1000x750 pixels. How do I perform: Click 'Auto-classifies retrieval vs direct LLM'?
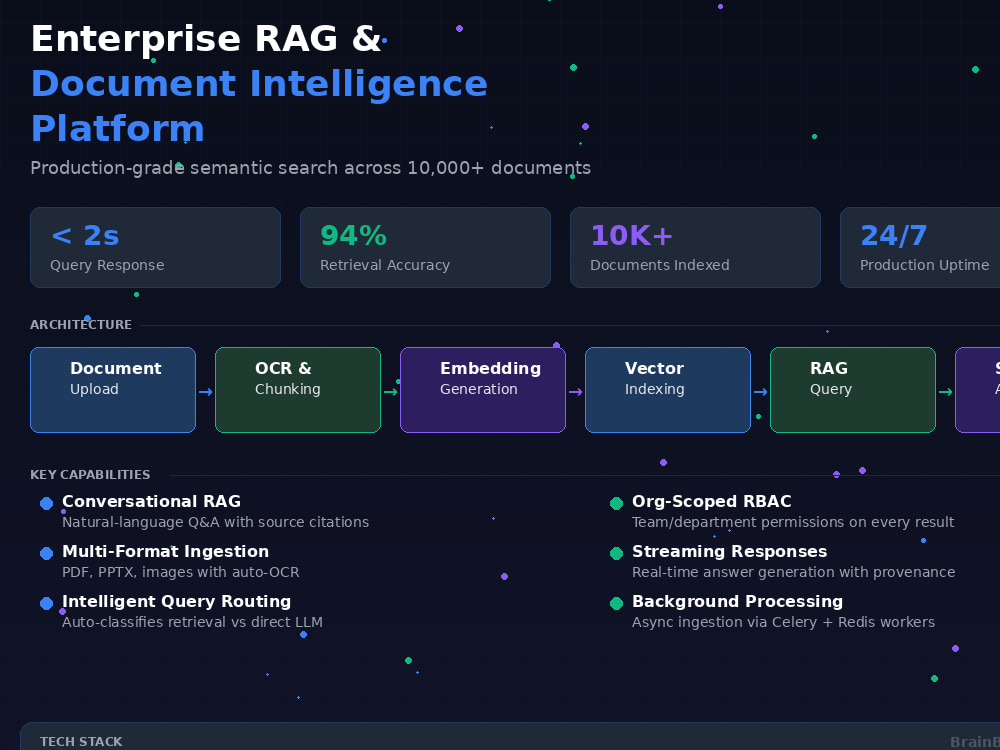pyautogui.click(x=192, y=622)
